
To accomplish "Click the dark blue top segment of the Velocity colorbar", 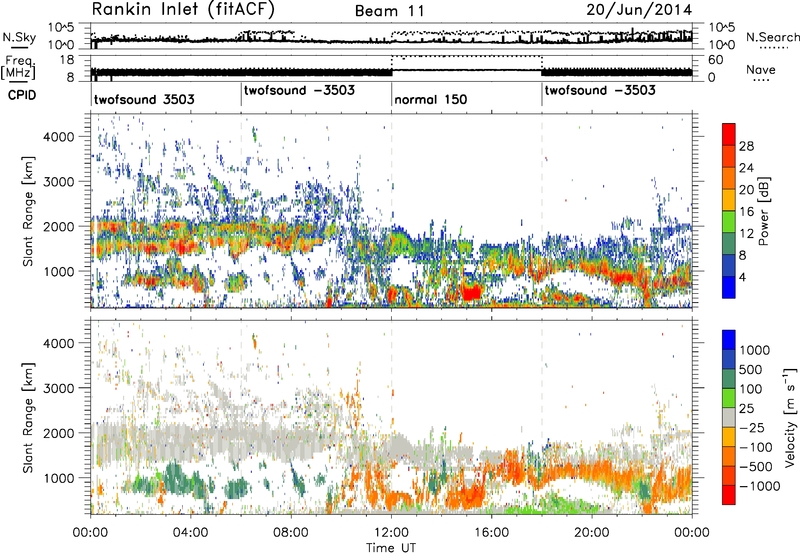I will click(729, 340).
